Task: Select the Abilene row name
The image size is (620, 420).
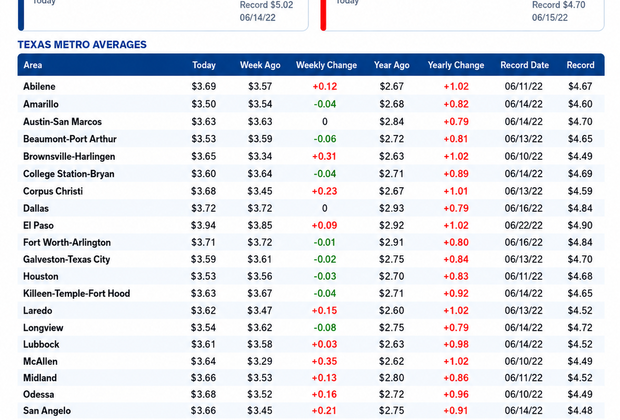Action: point(39,87)
